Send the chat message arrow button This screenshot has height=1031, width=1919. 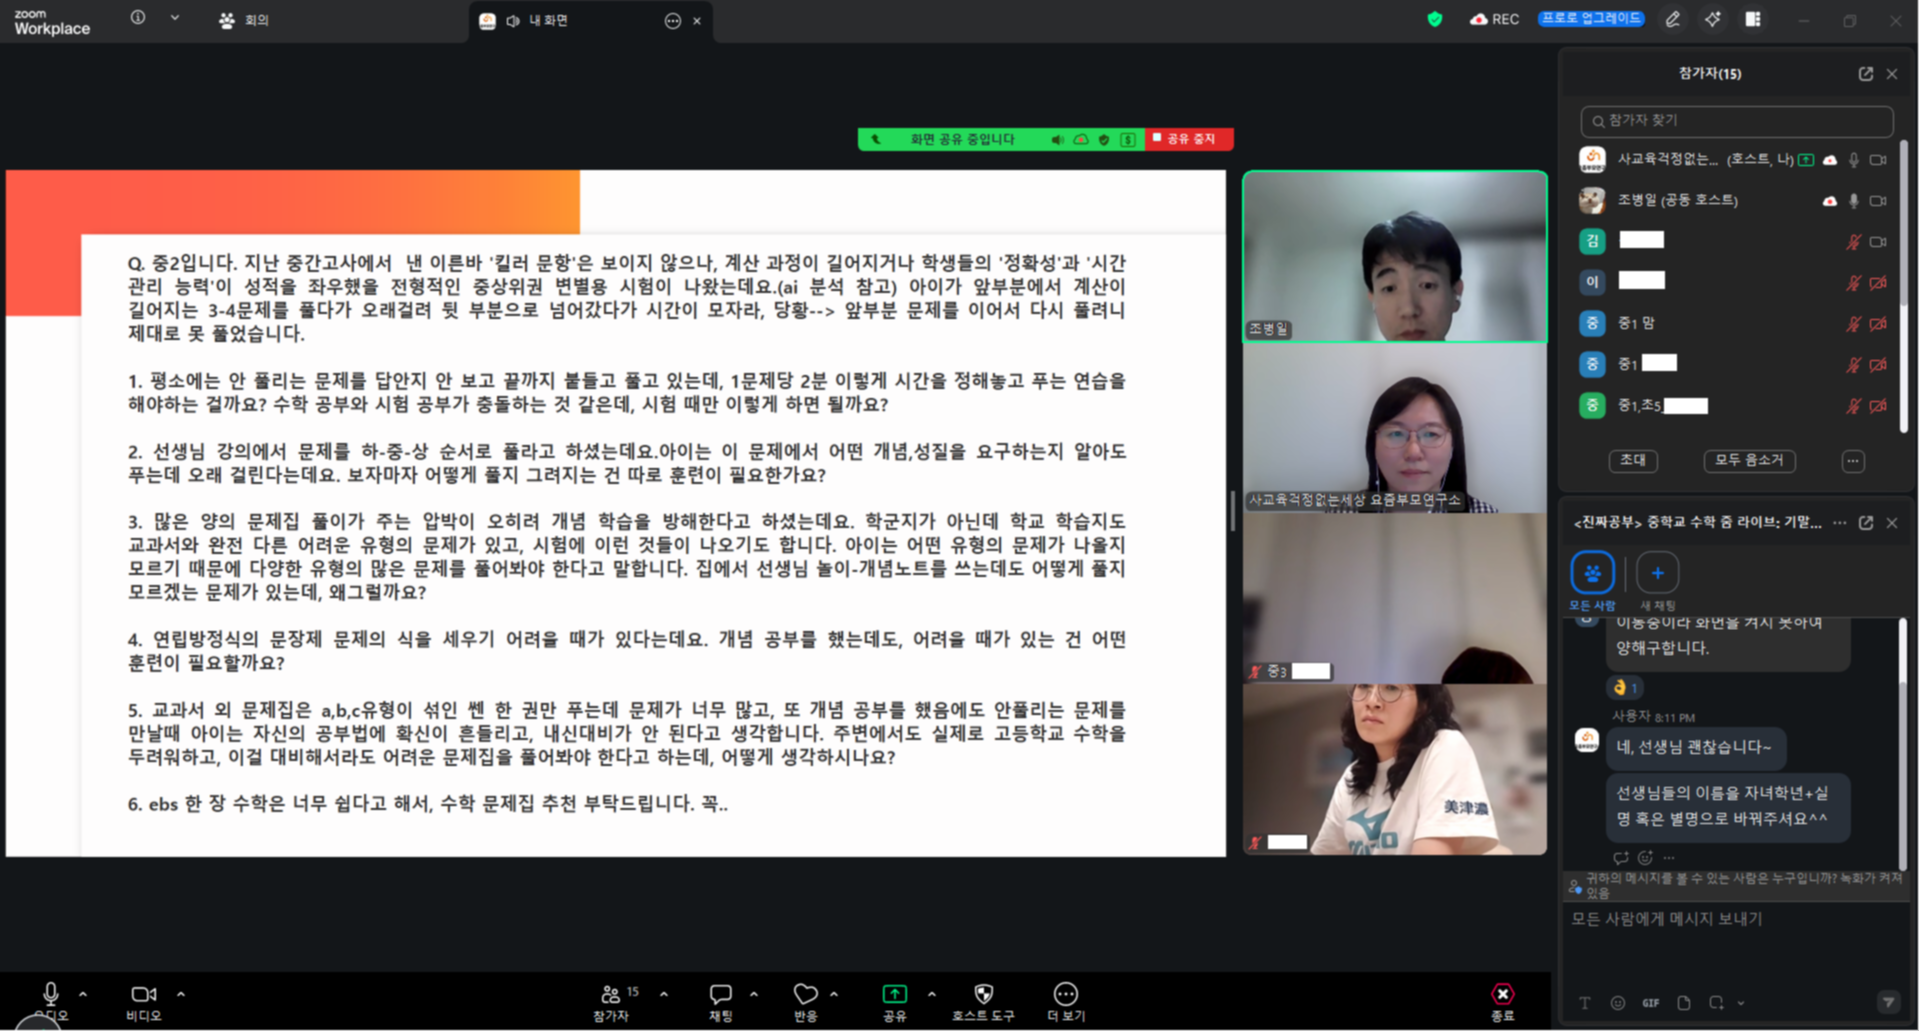1888,1002
